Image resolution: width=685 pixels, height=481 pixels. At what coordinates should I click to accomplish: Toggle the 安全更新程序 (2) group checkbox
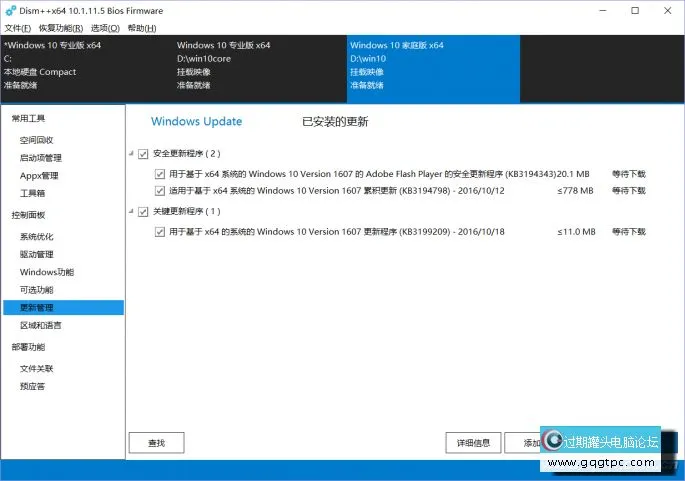(x=143, y=154)
